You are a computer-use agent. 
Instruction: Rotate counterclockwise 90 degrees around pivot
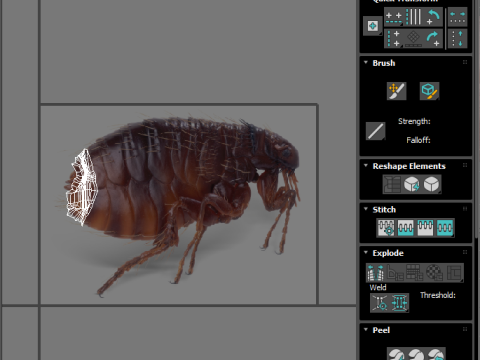click(x=433, y=17)
